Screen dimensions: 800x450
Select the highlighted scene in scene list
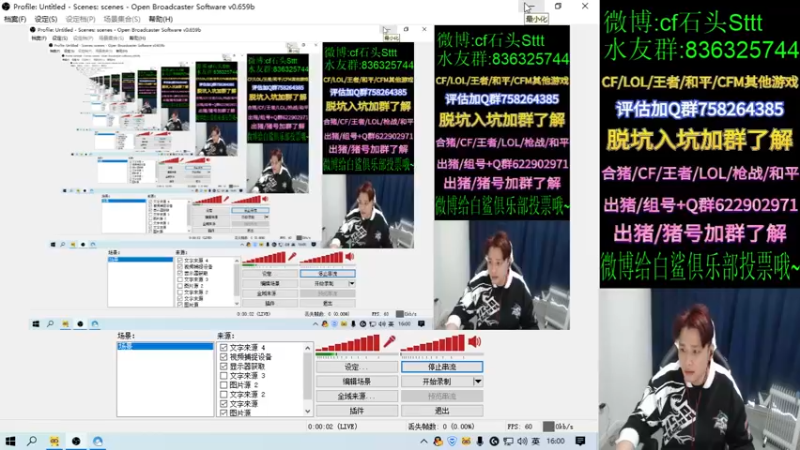[165, 346]
